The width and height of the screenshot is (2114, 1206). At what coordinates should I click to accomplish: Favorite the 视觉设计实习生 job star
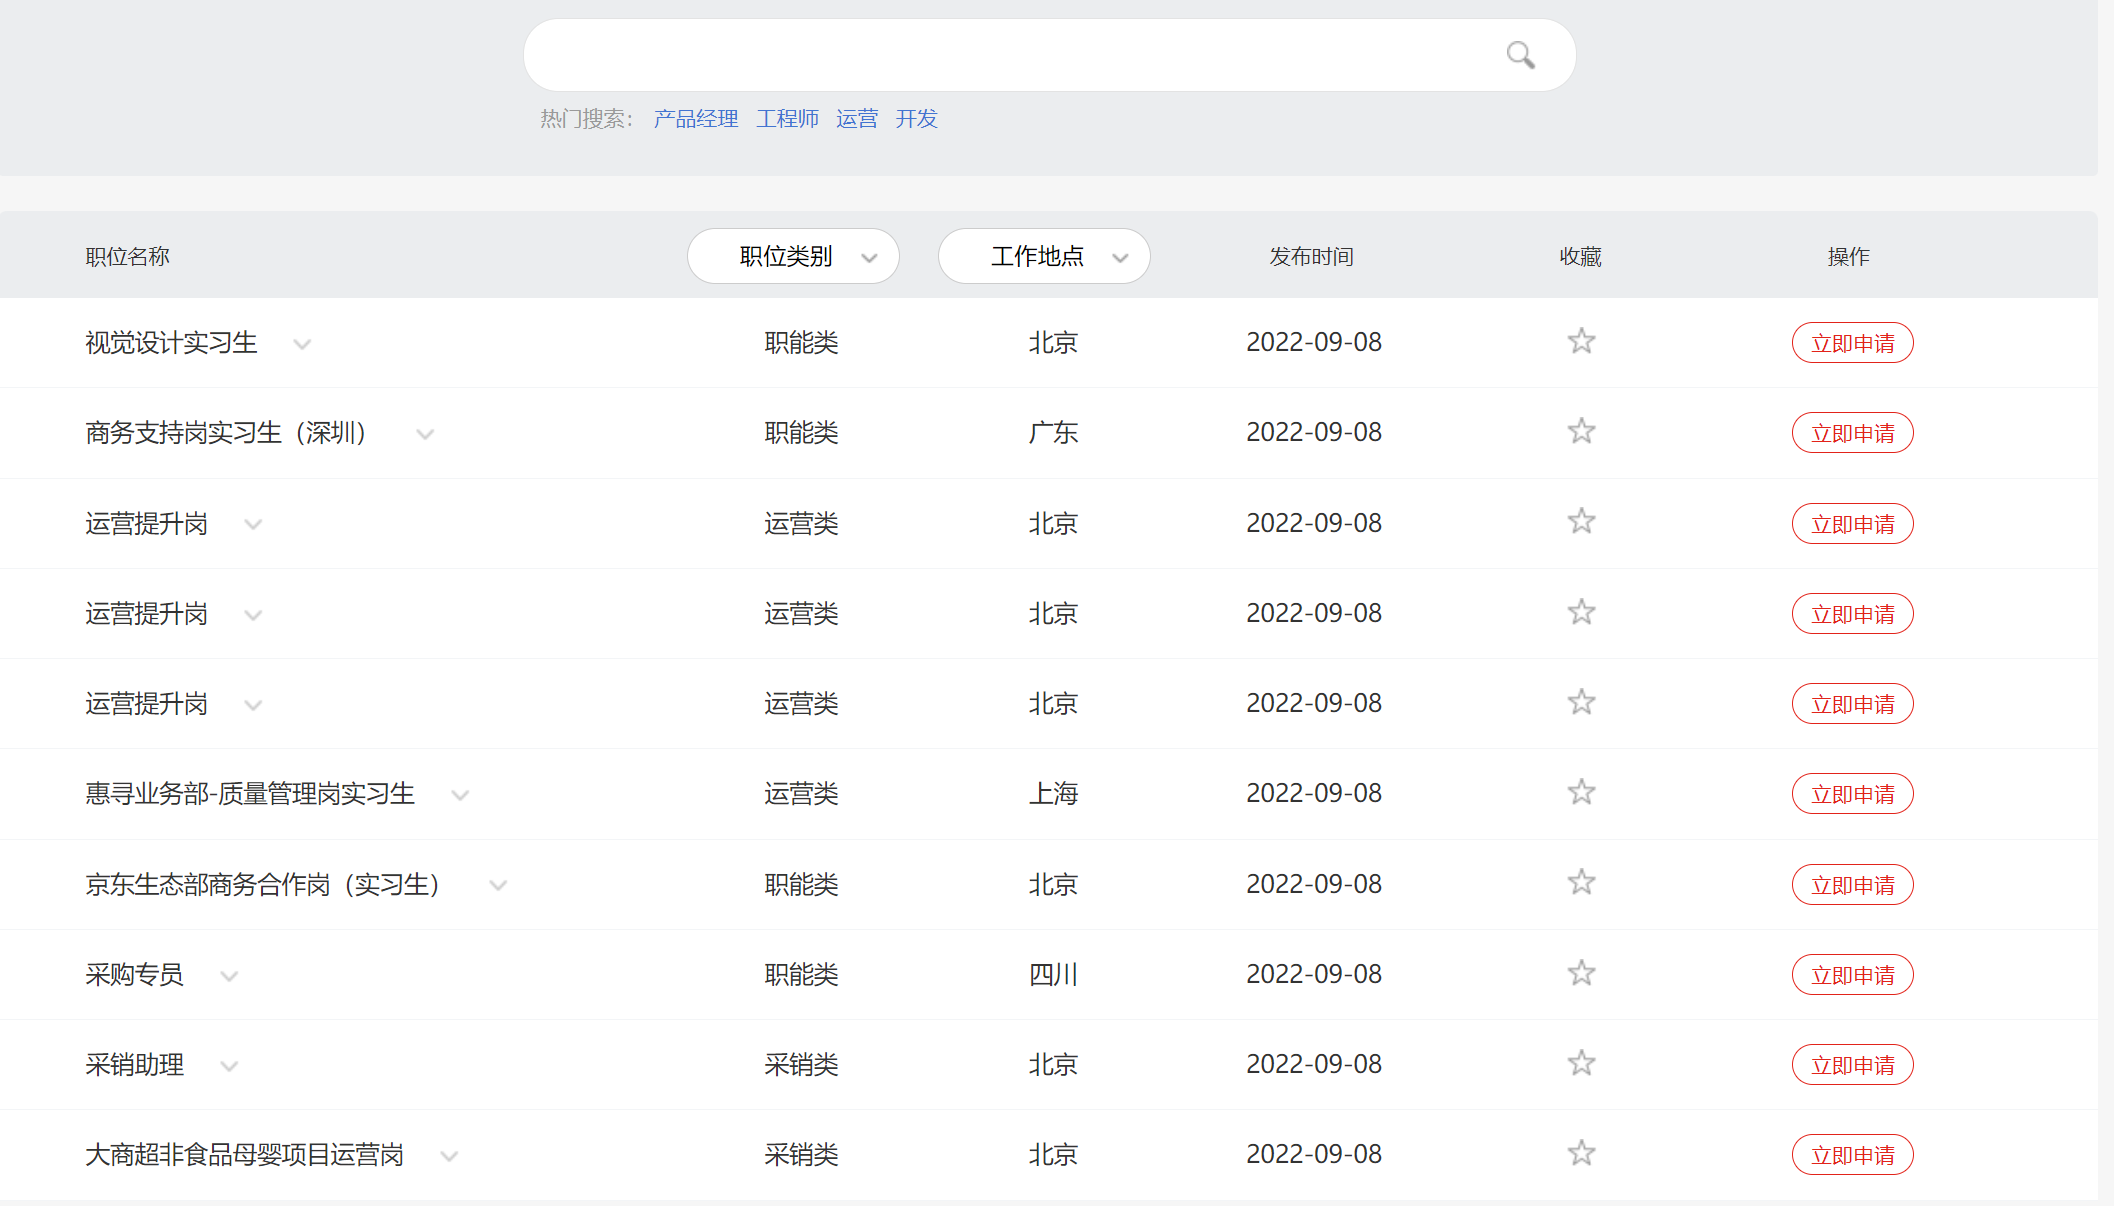[x=1581, y=341]
